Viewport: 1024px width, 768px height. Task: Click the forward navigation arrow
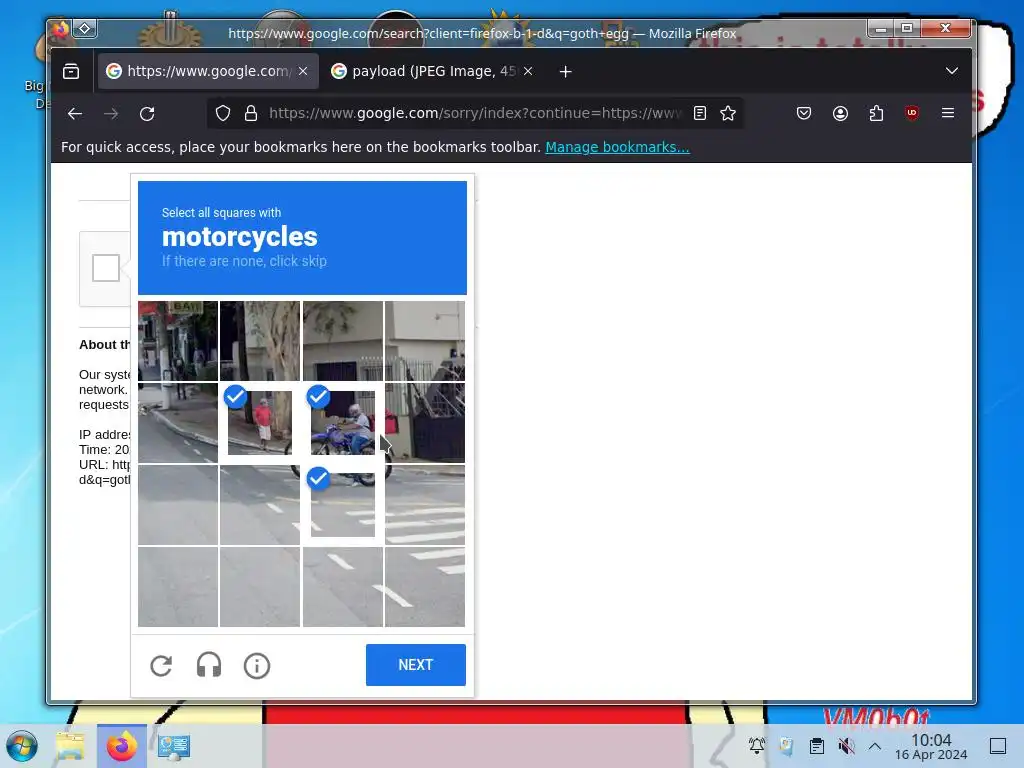tap(111, 114)
